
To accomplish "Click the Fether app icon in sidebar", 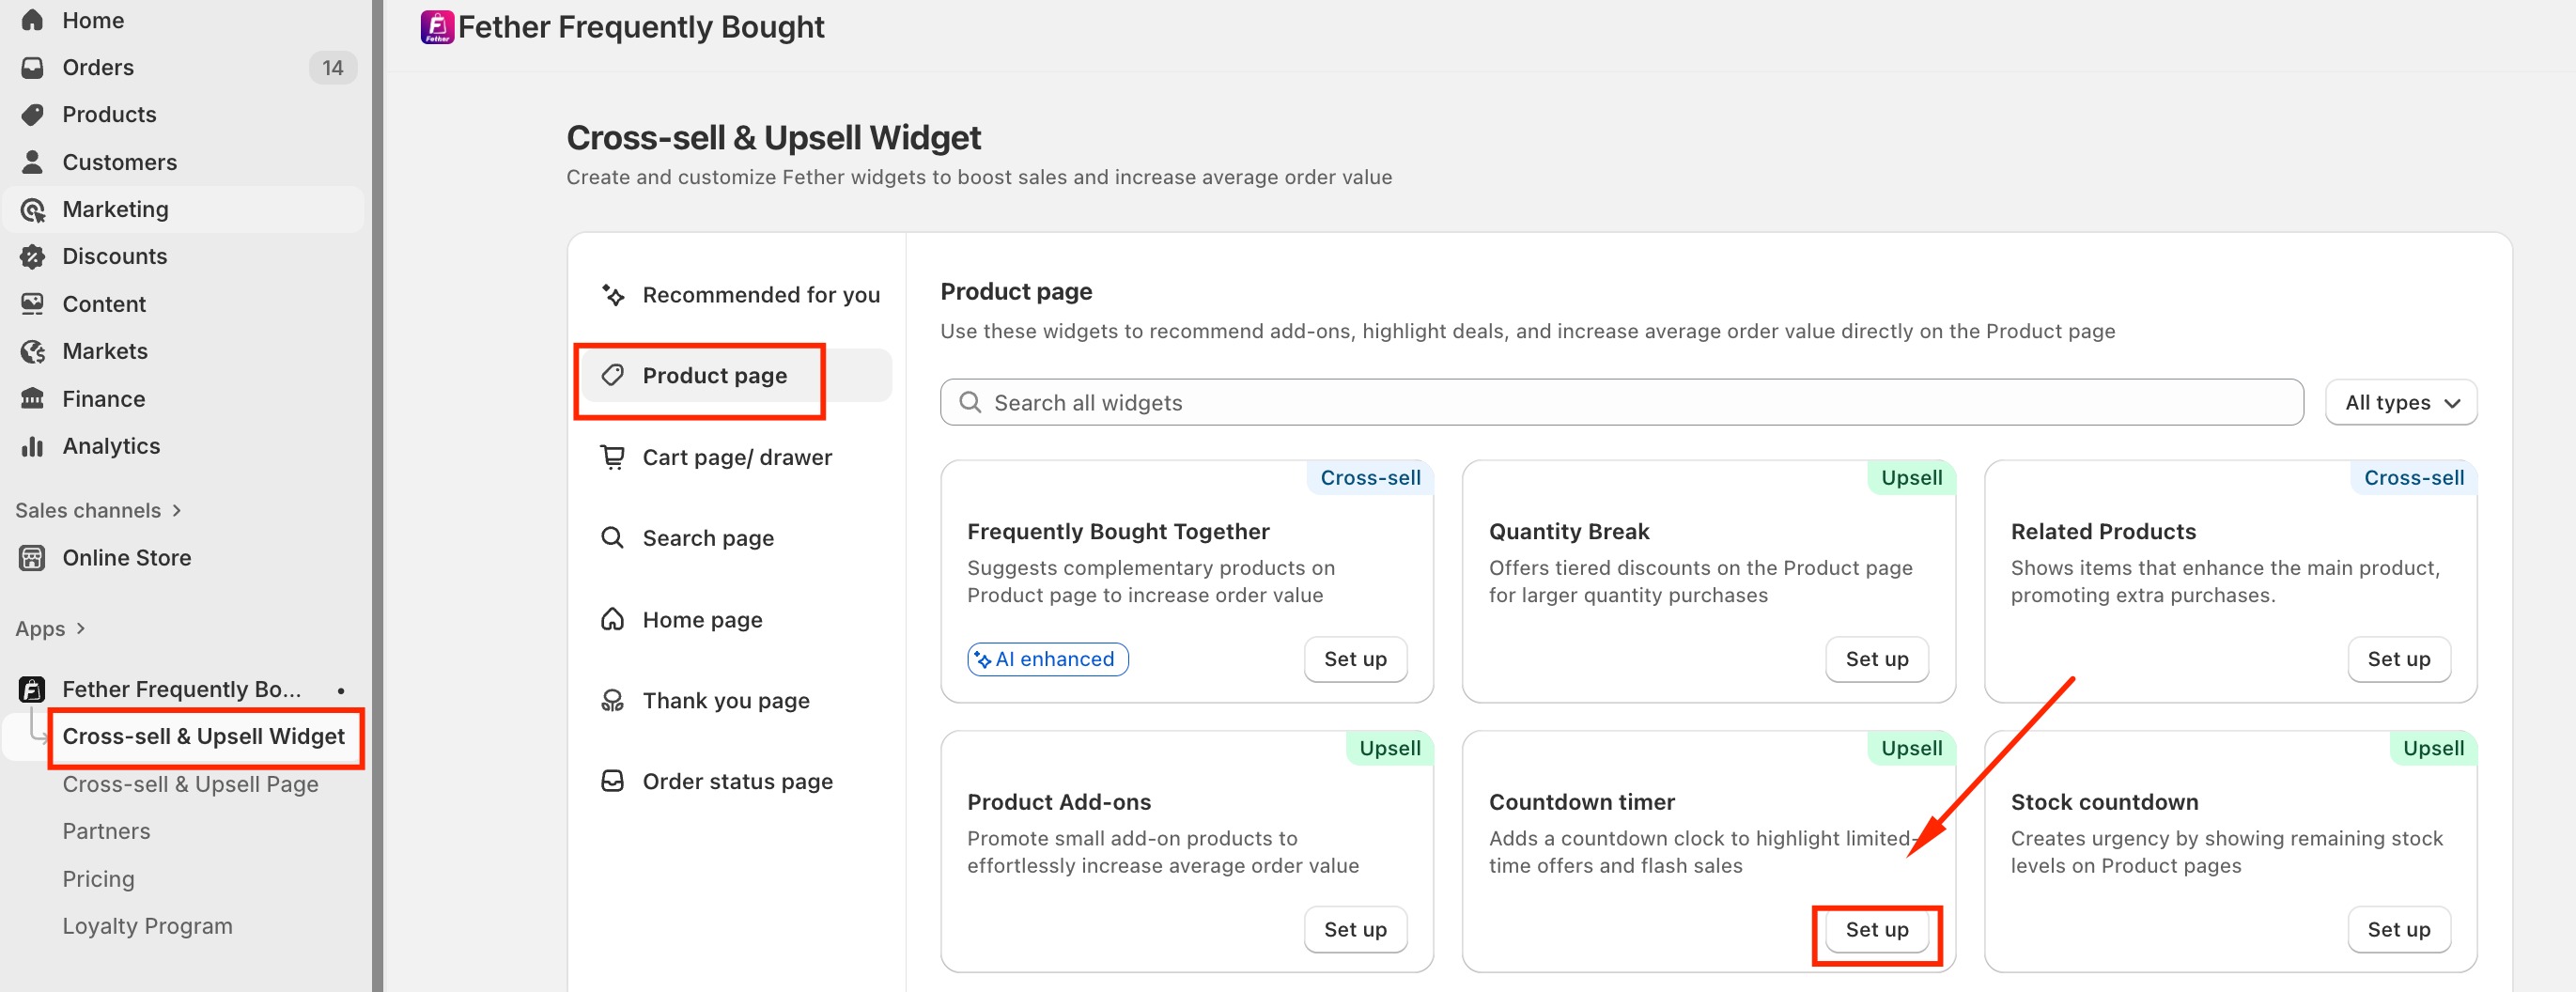I will click(32, 689).
